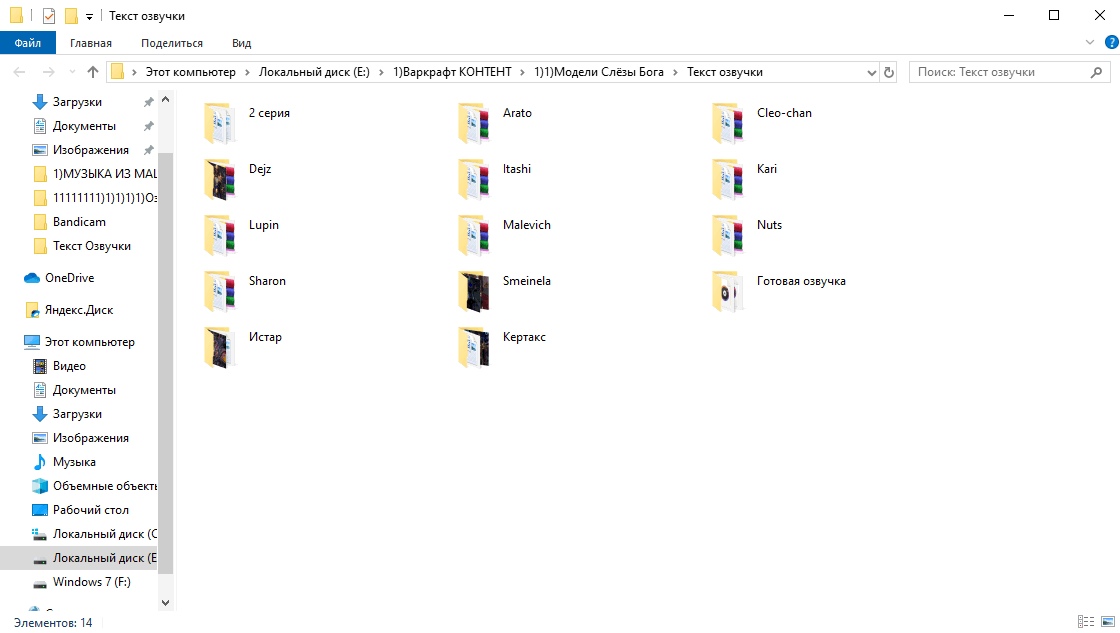Go up one folder level arrow

click(93, 72)
